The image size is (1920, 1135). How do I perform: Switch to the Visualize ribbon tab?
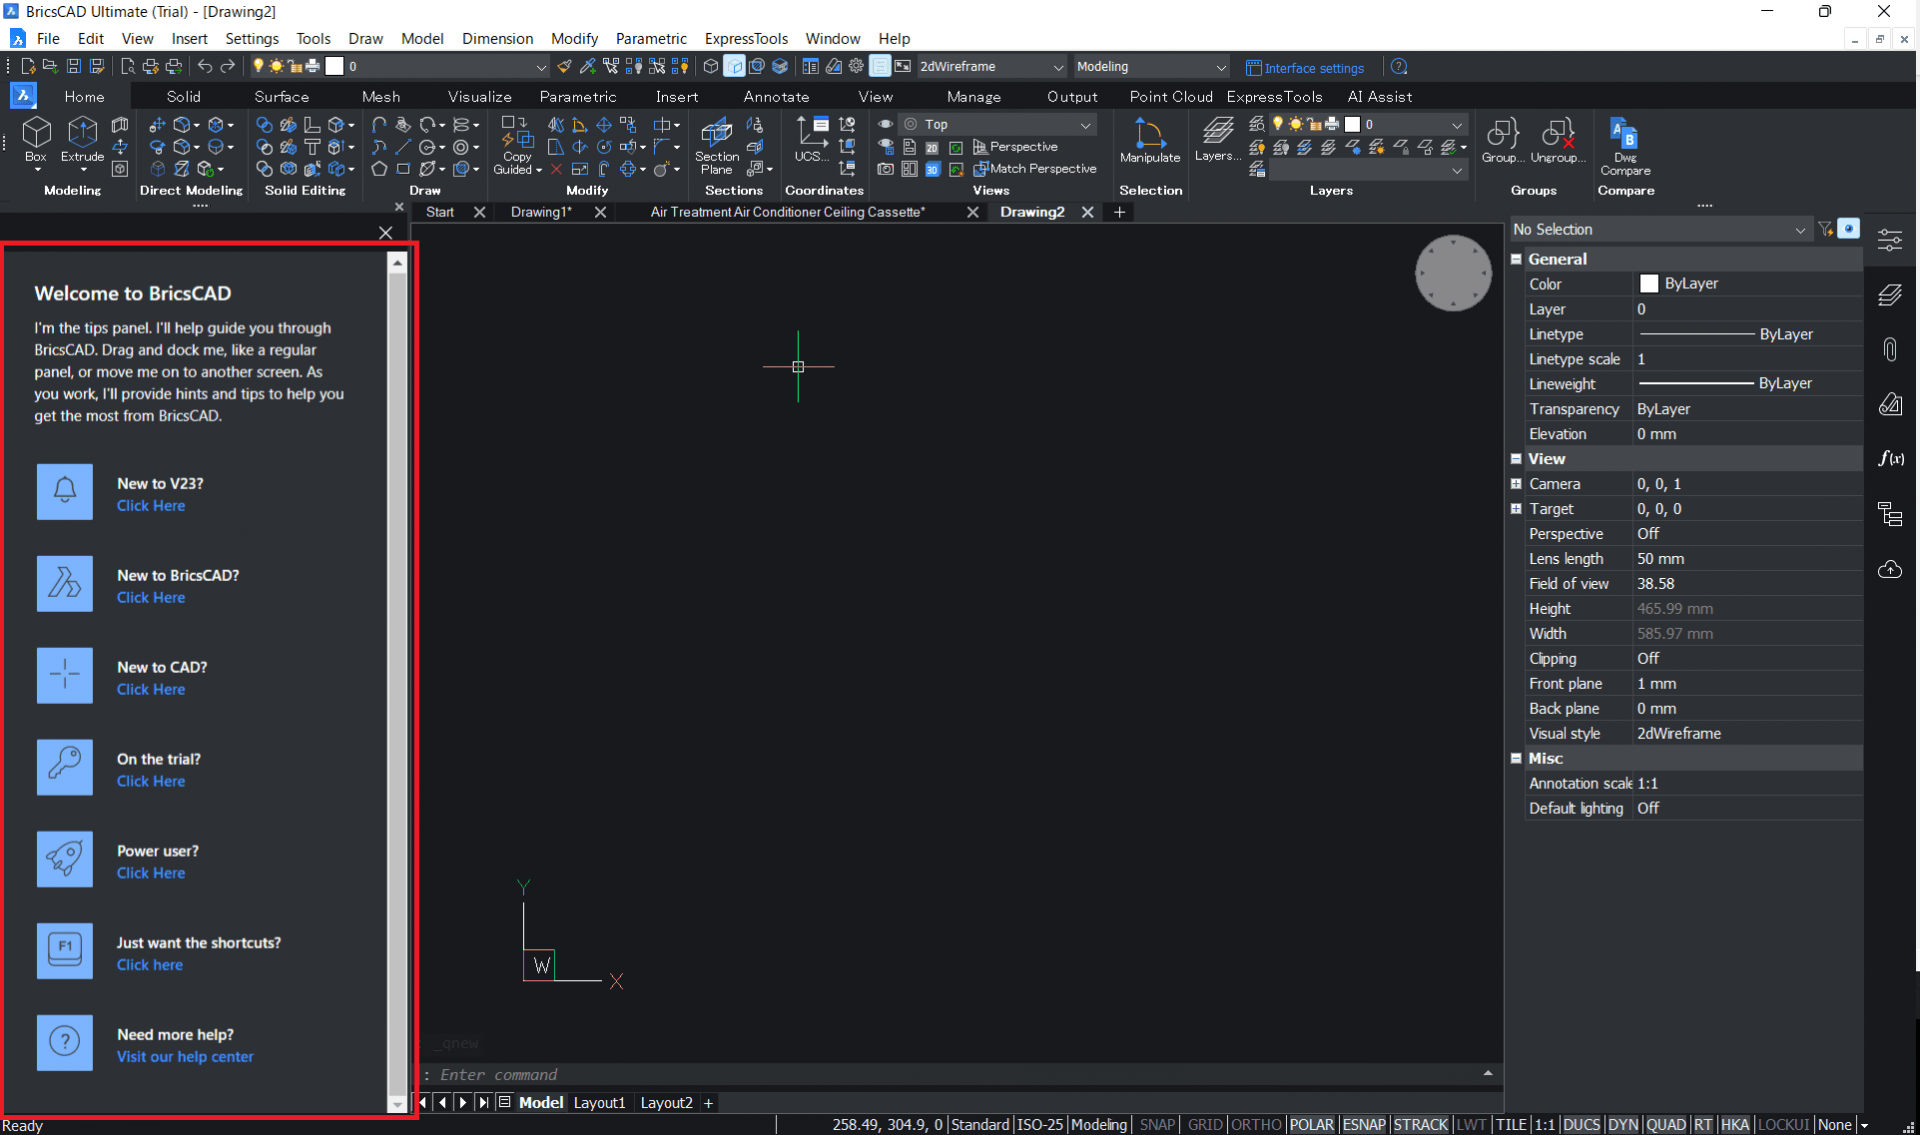pos(479,96)
